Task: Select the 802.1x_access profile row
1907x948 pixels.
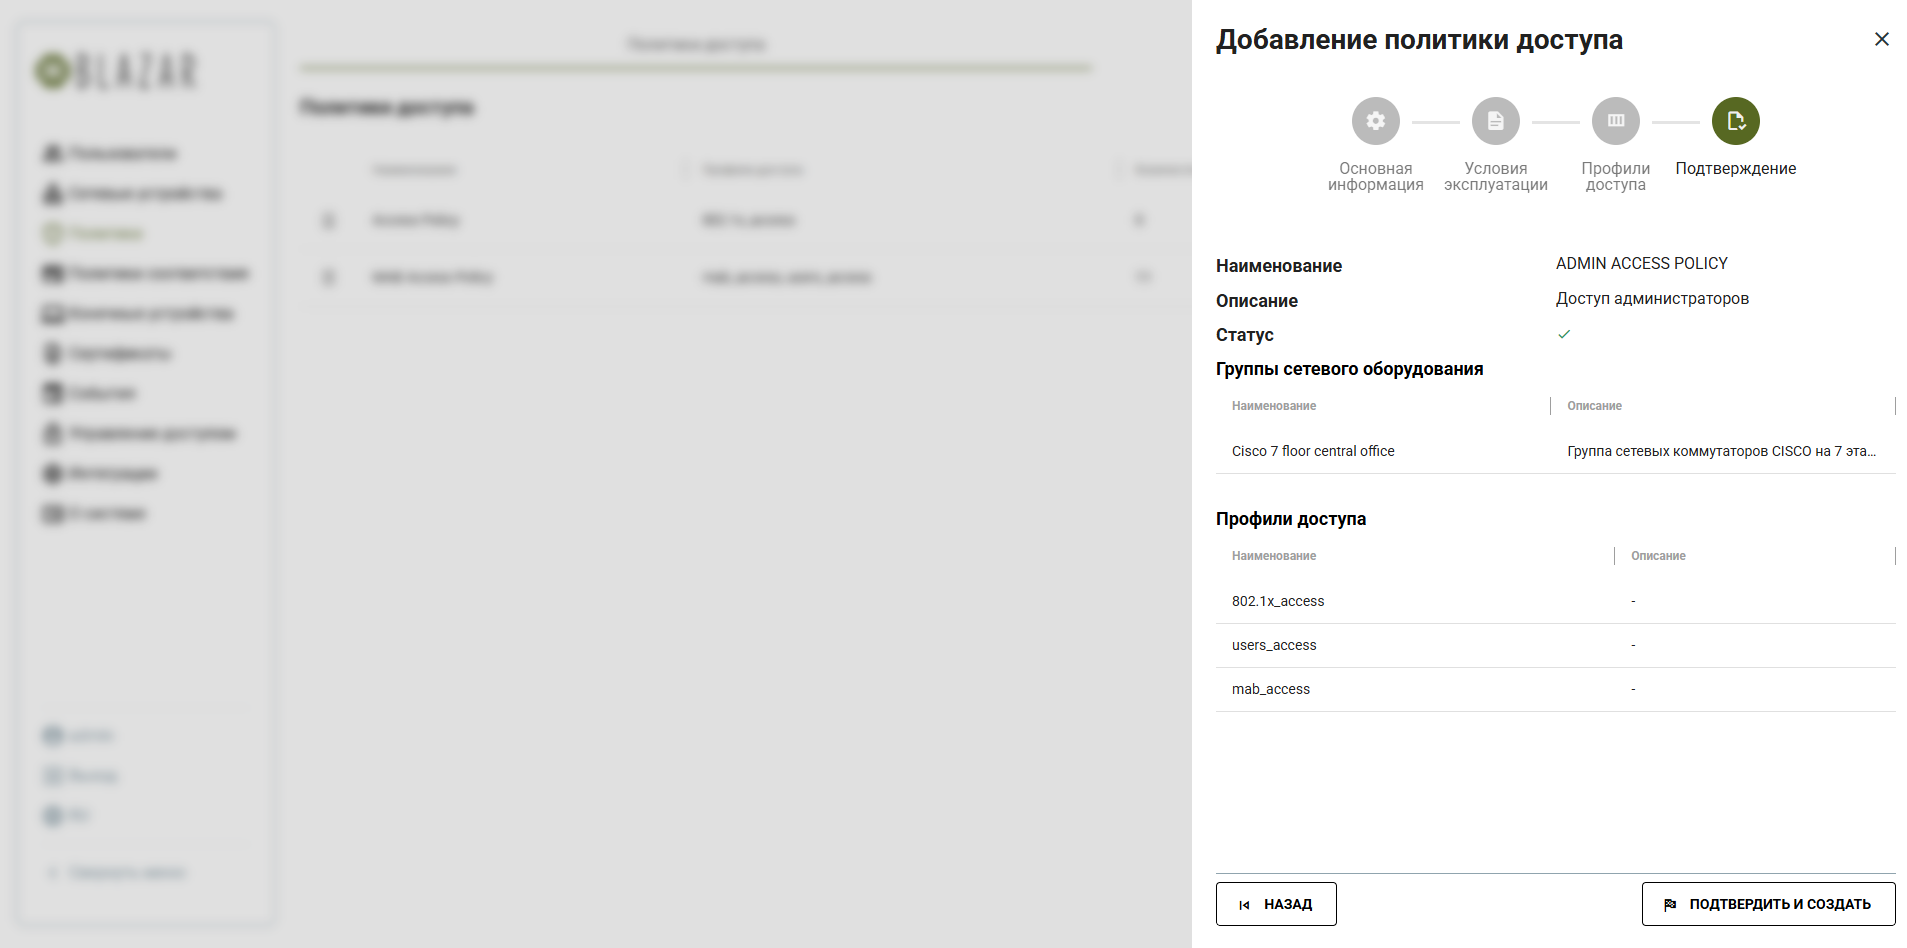Action: pyautogui.click(x=1556, y=601)
